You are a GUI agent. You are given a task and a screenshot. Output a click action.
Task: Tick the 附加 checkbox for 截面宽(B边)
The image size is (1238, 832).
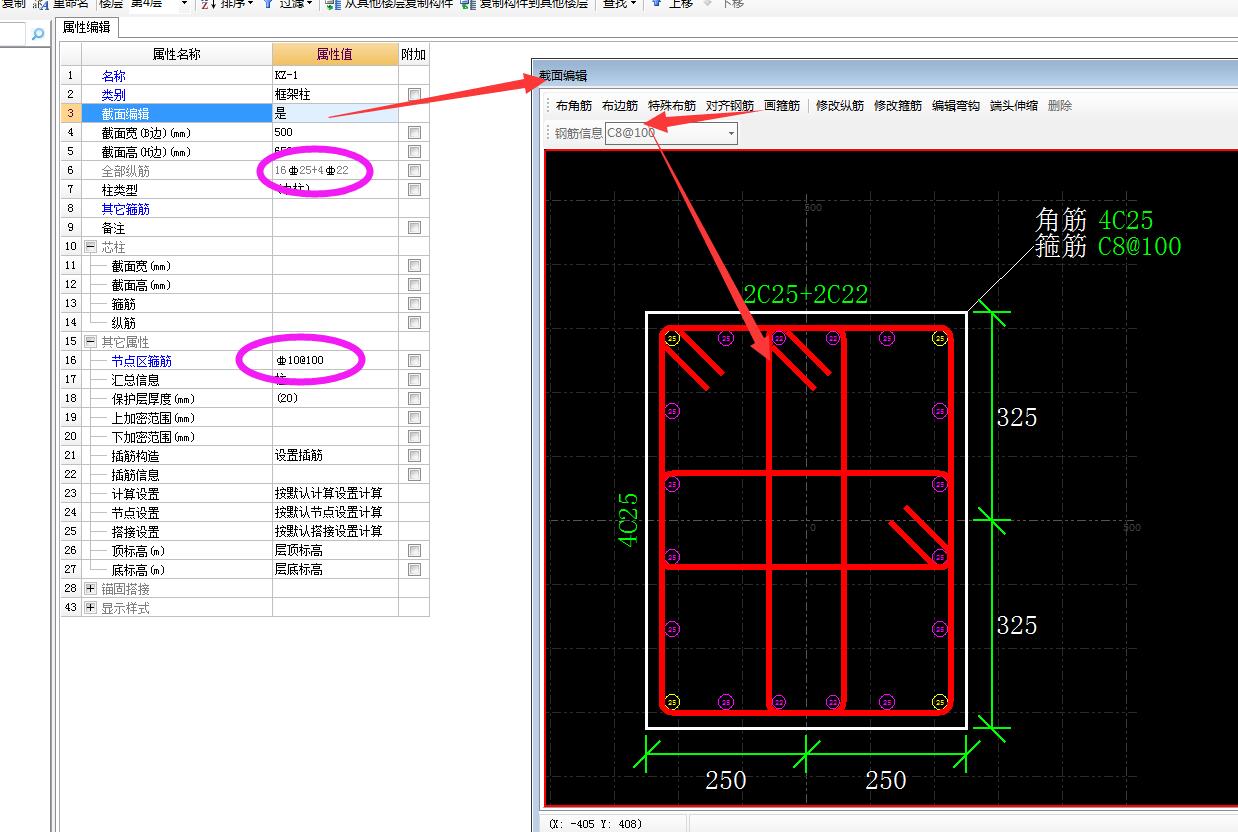[x=414, y=132]
